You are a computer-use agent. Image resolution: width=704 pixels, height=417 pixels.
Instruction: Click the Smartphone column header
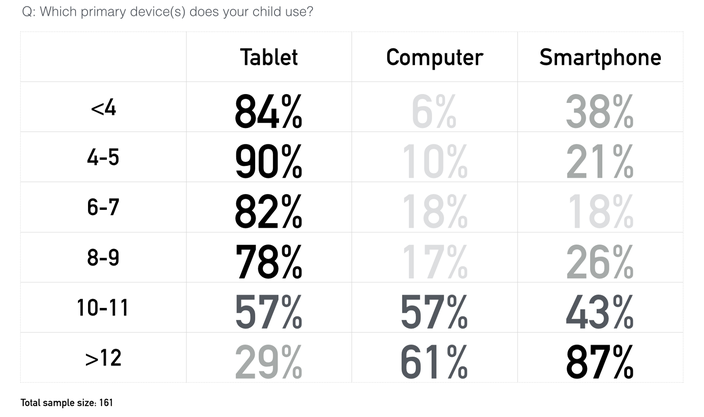(x=600, y=58)
